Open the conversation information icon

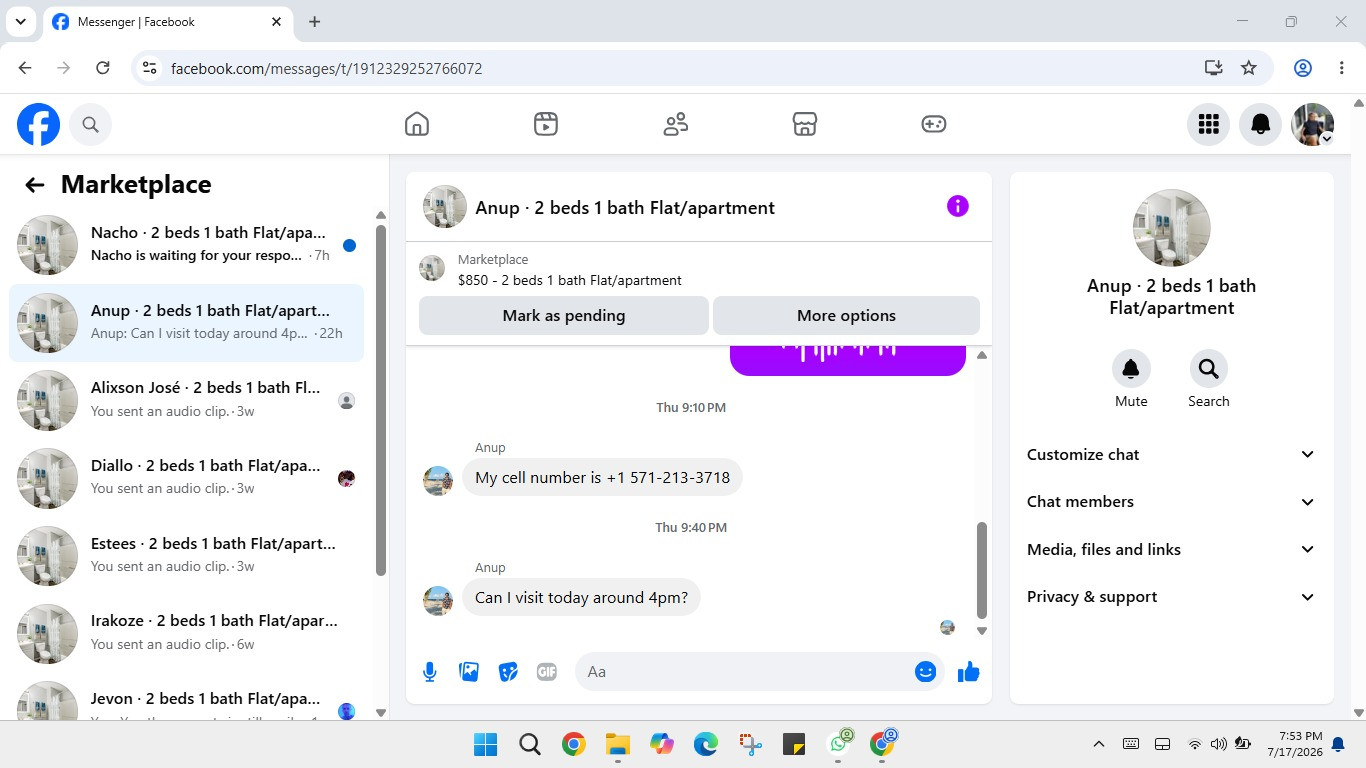click(958, 206)
